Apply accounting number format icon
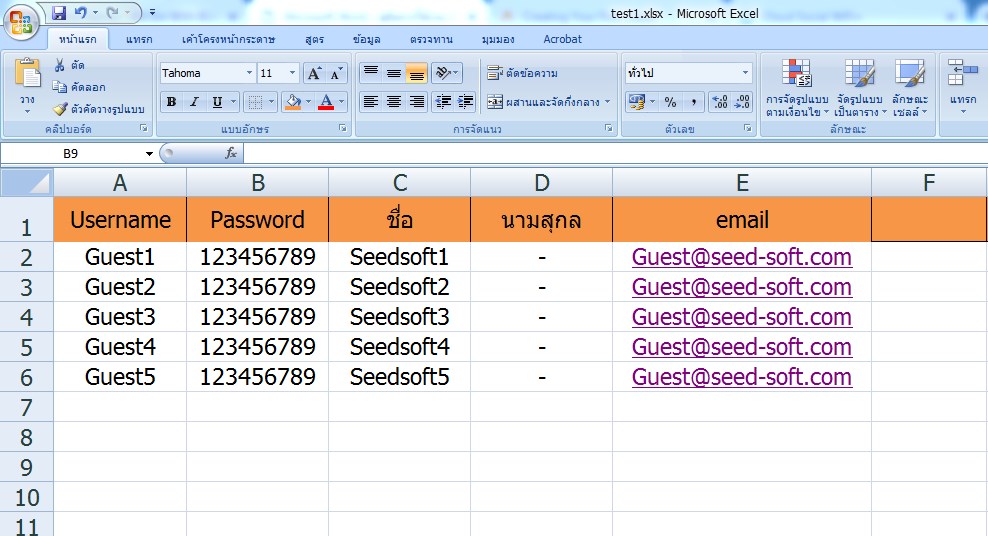 click(x=636, y=101)
